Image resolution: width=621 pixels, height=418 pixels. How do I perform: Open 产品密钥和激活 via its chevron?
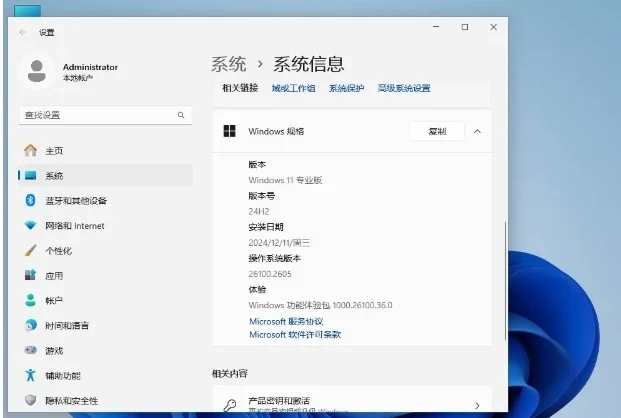[477, 405]
